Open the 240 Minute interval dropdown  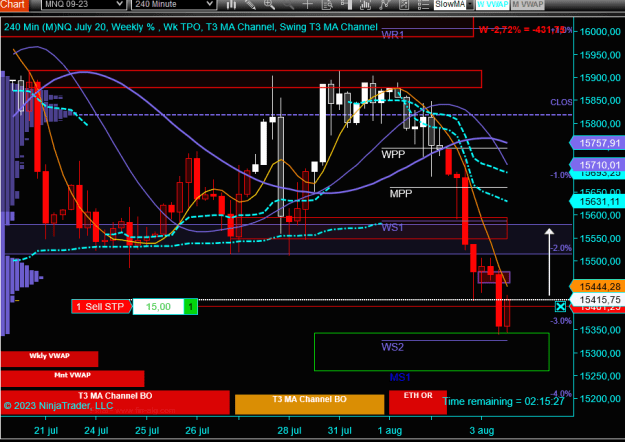174,4
